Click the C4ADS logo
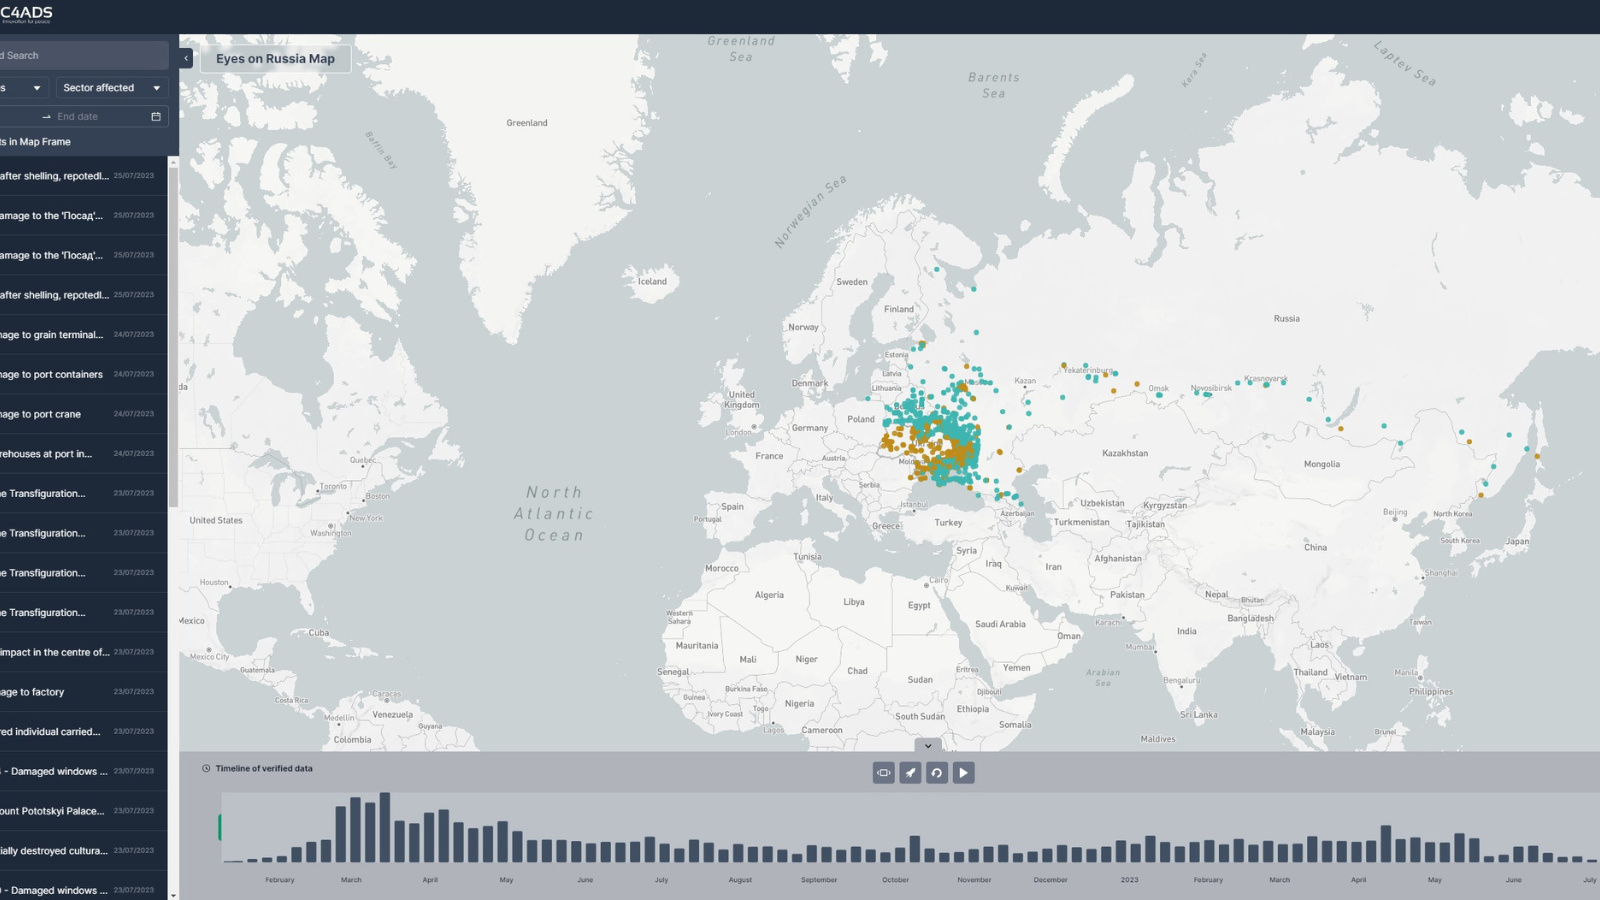 [27, 14]
